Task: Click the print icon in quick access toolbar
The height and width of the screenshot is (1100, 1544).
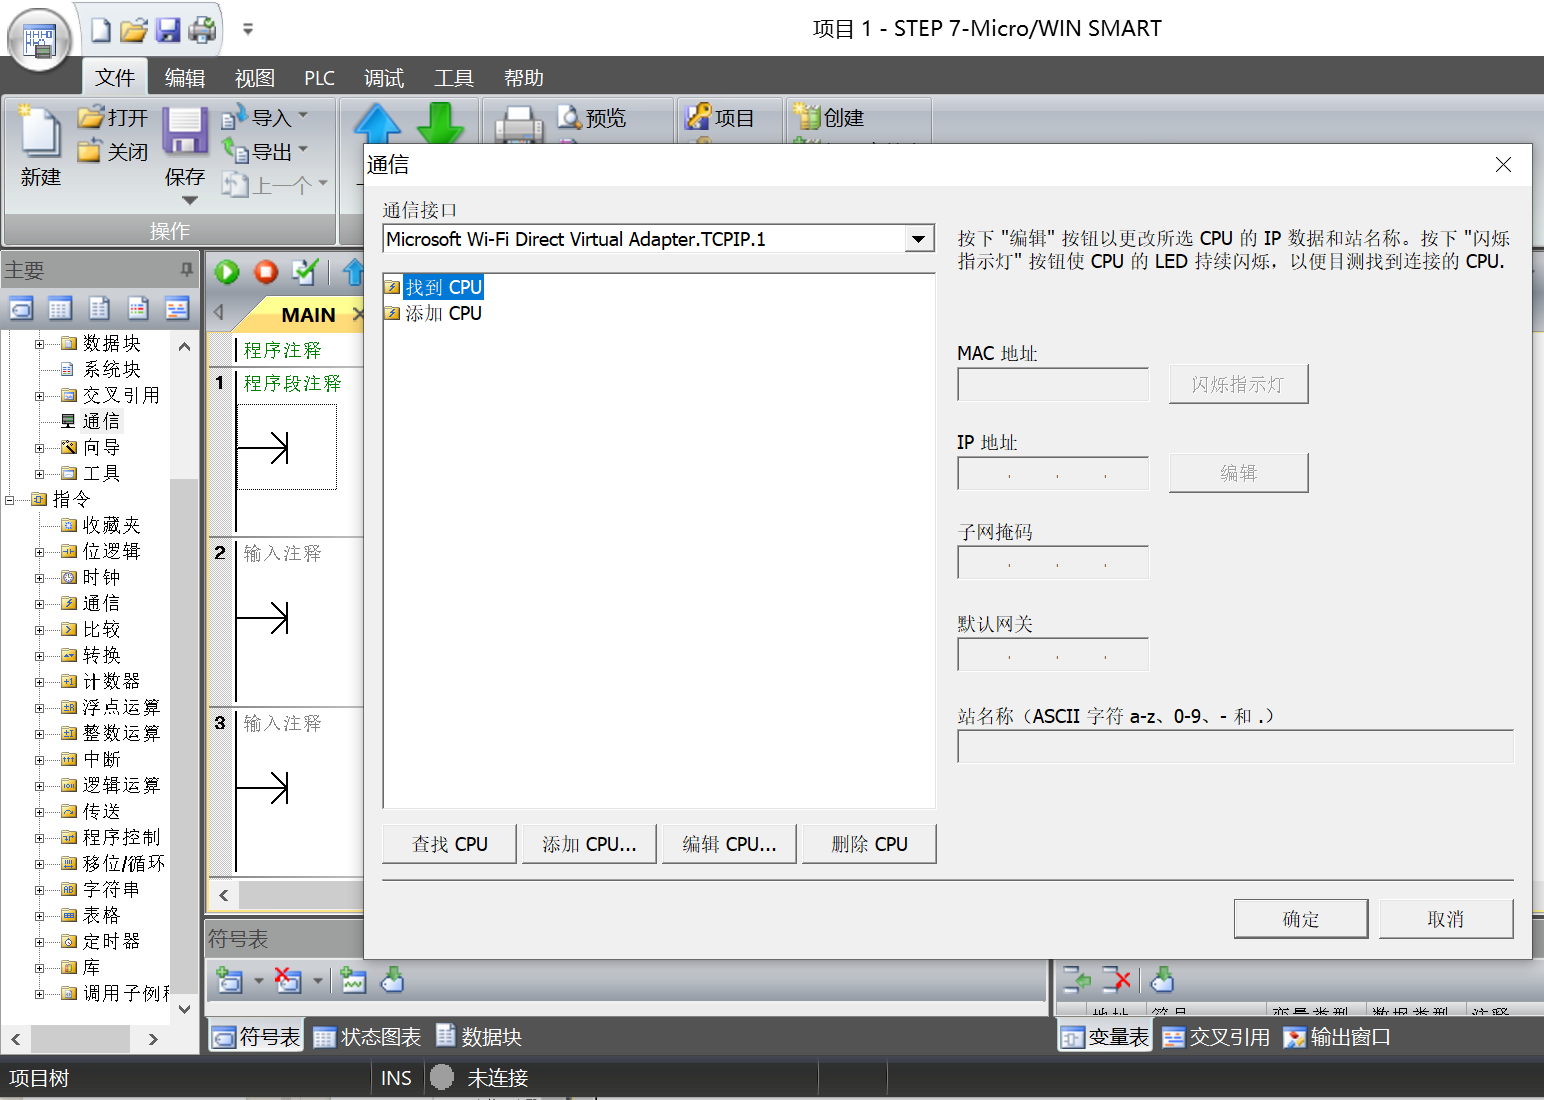Action: tap(202, 30)
